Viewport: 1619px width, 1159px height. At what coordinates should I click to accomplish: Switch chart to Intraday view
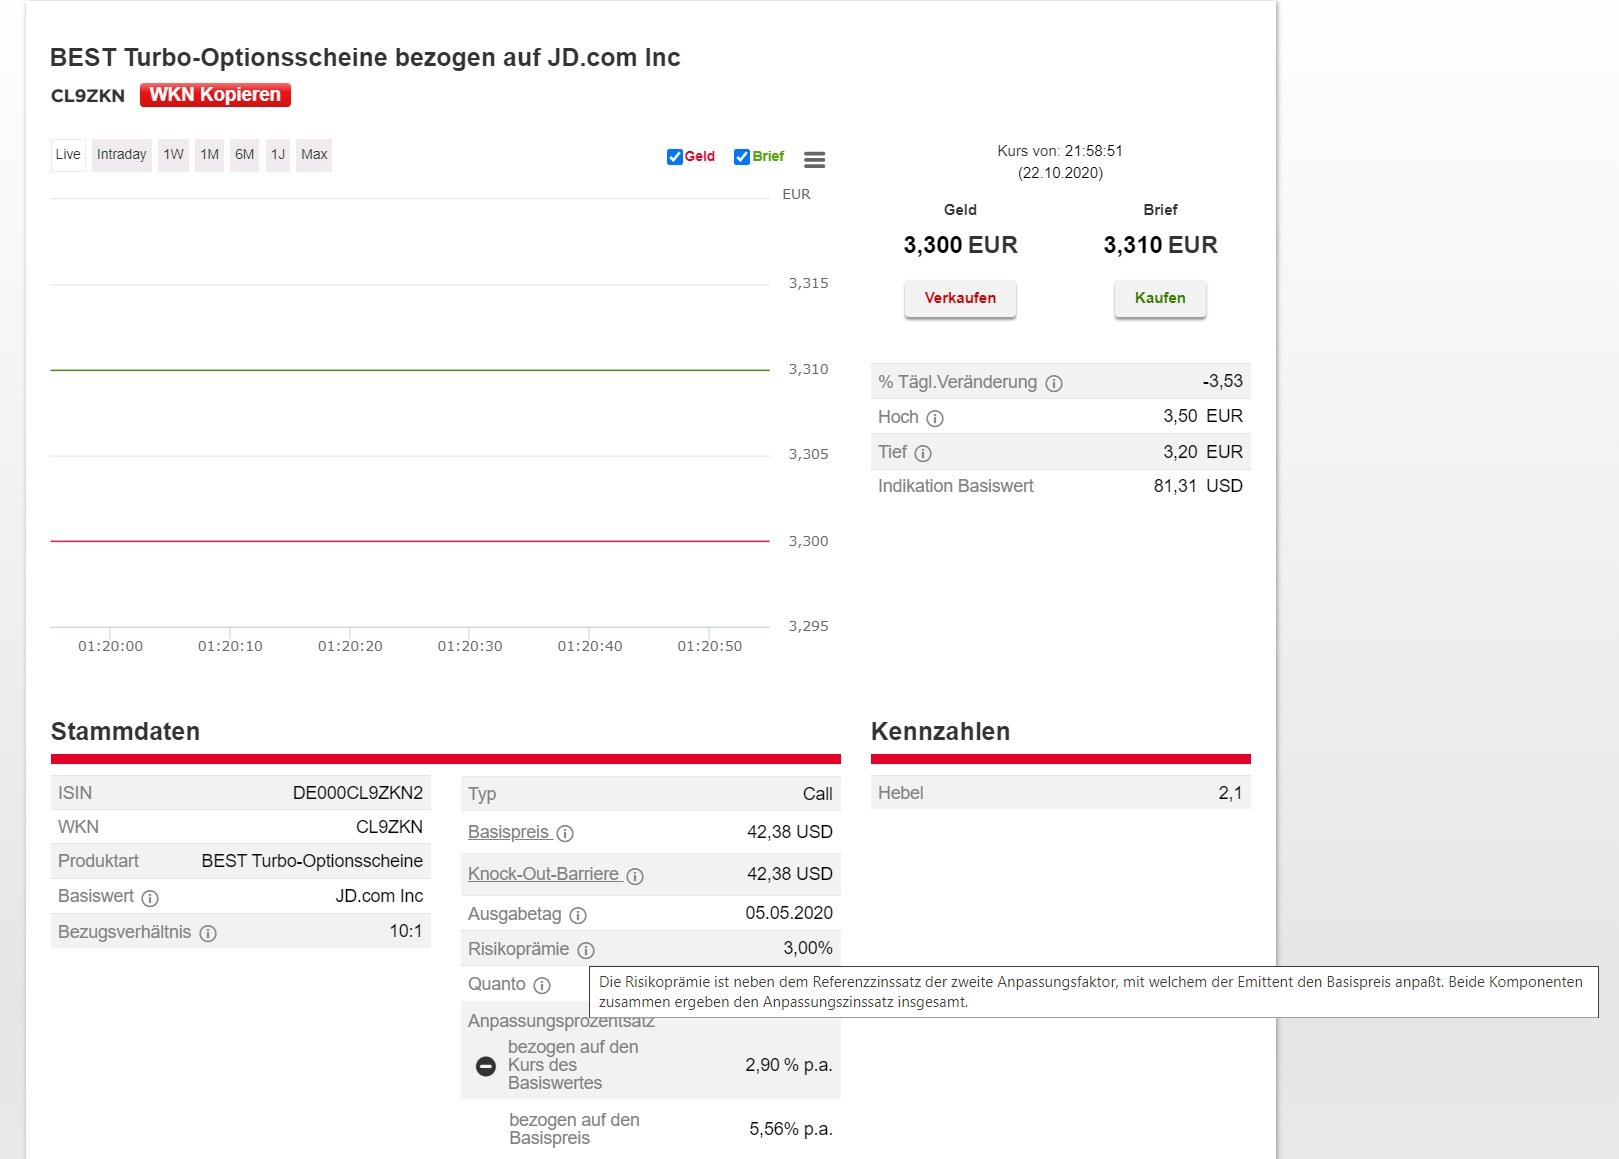(x=122, y=155)
